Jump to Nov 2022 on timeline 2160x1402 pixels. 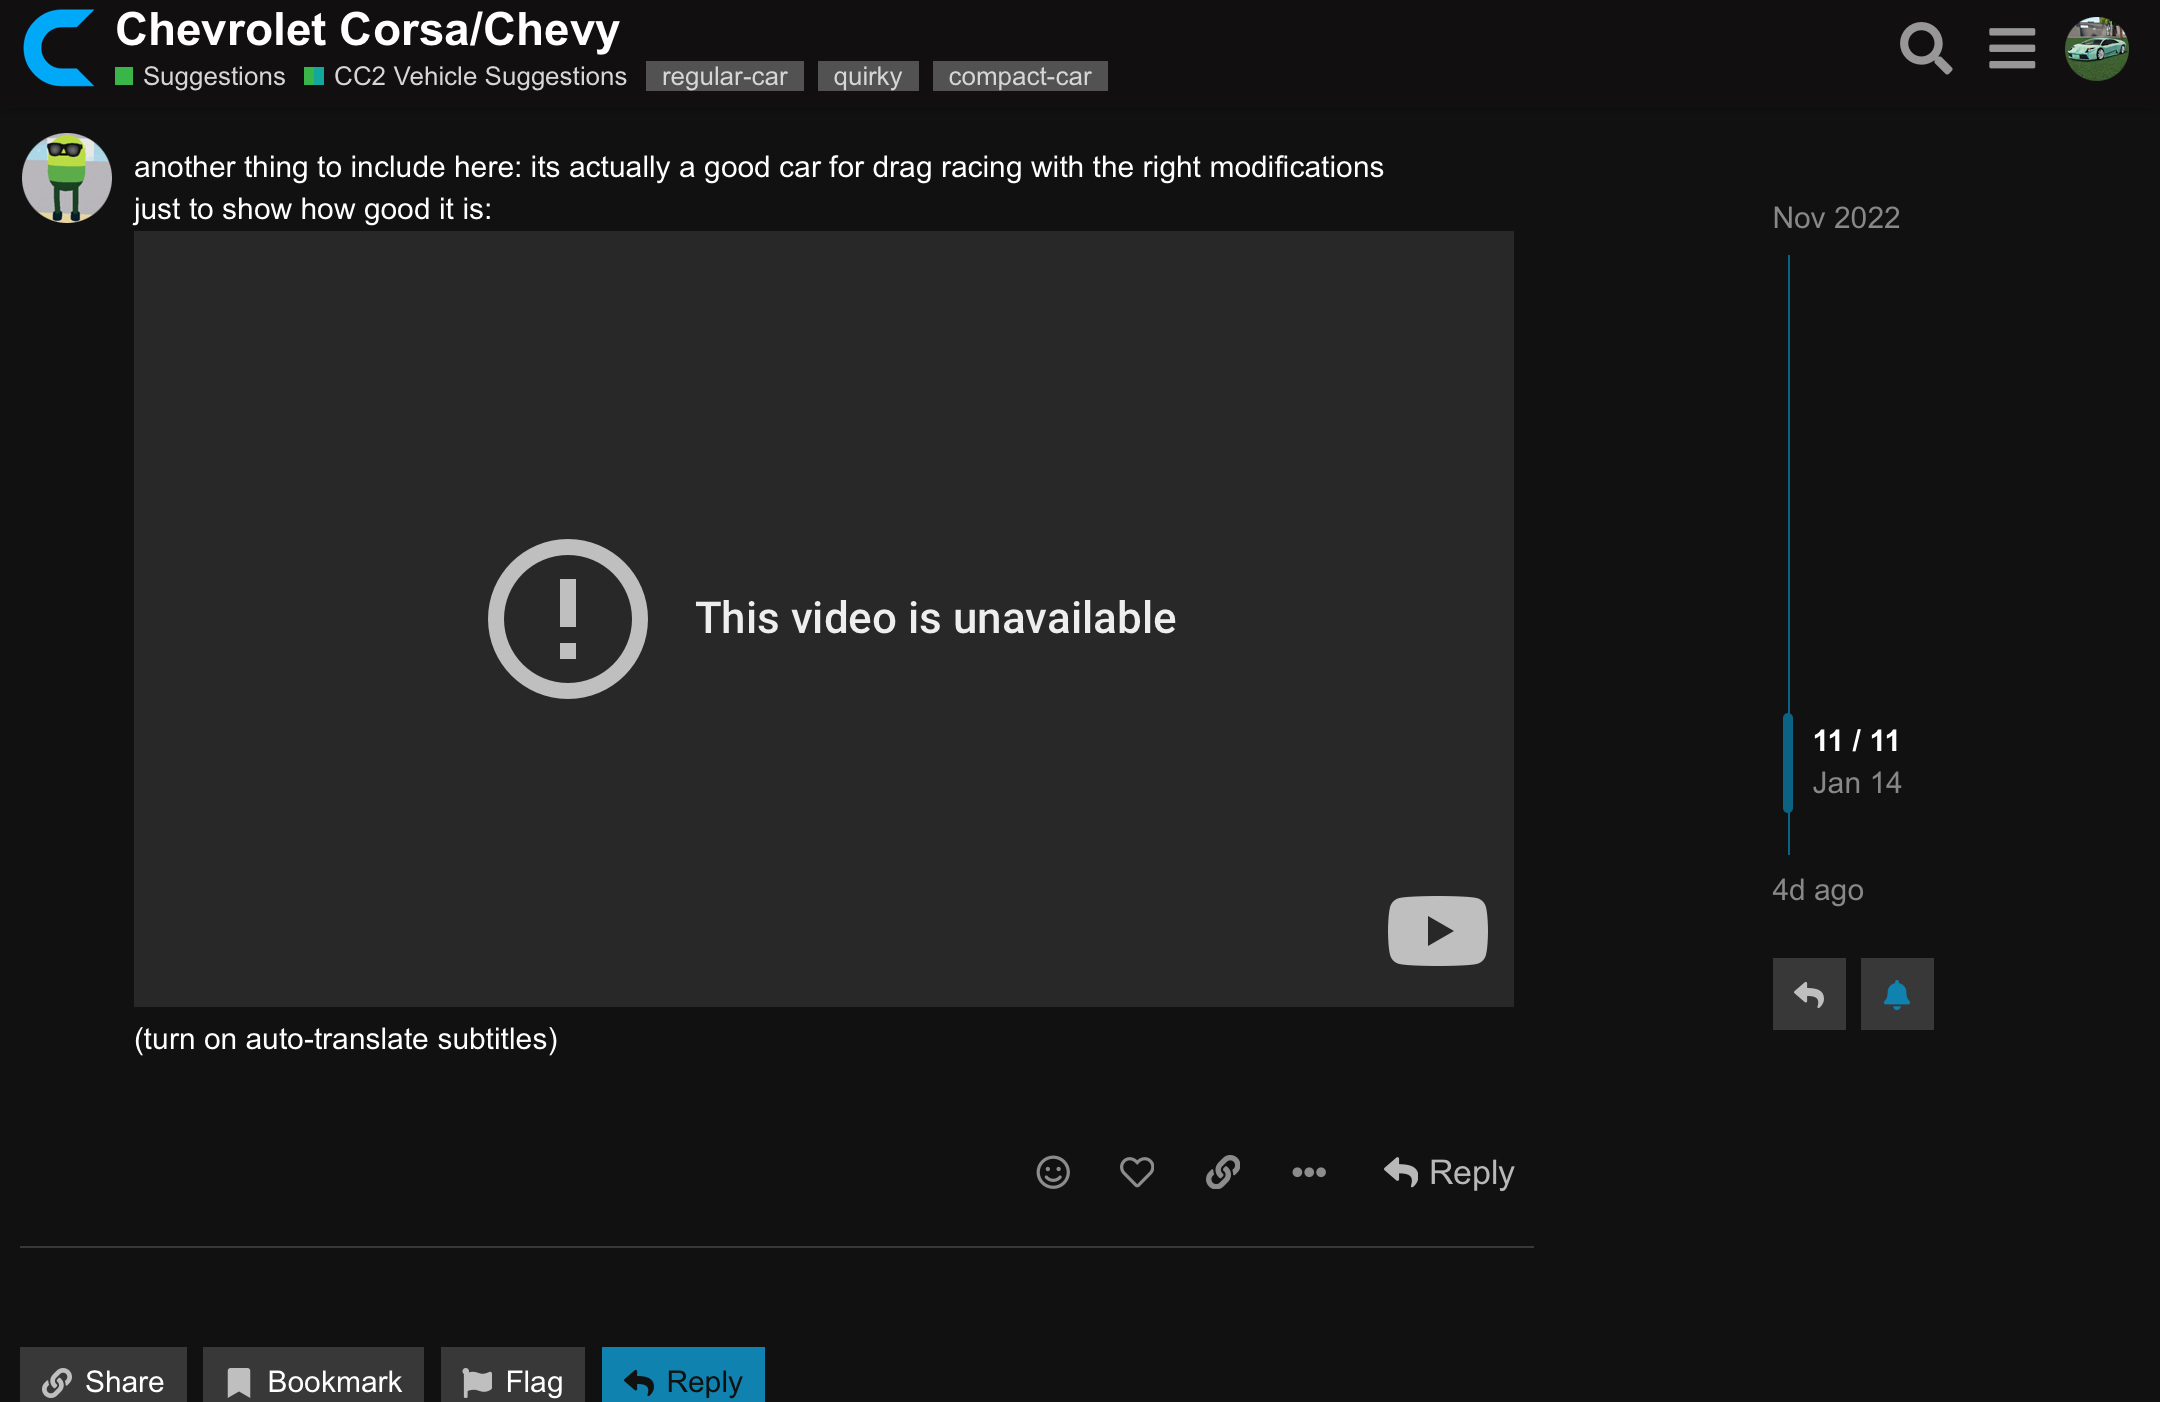click(1836, 218)
